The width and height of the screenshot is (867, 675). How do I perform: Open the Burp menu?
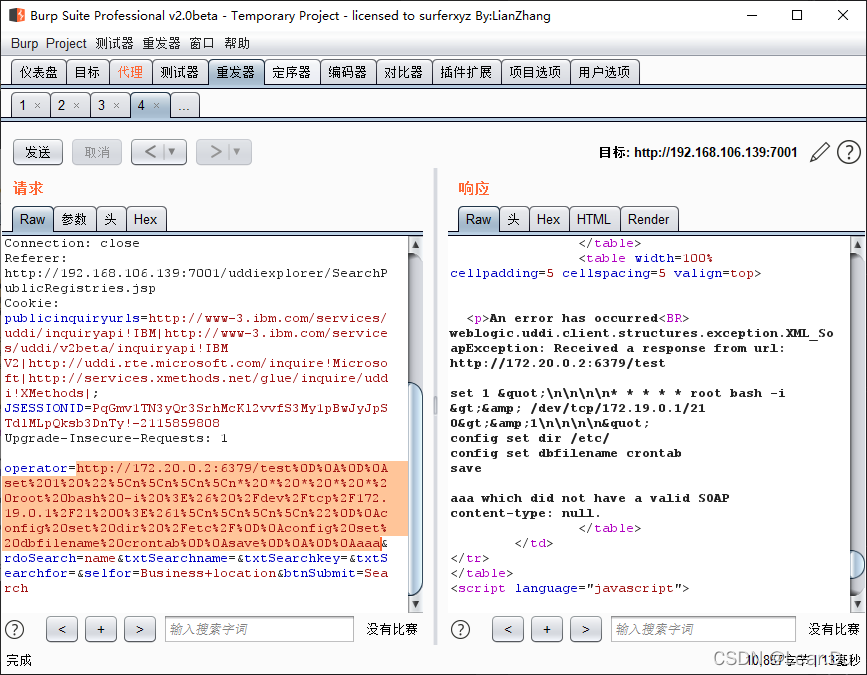pyautogui.click(x=24, y=43)
